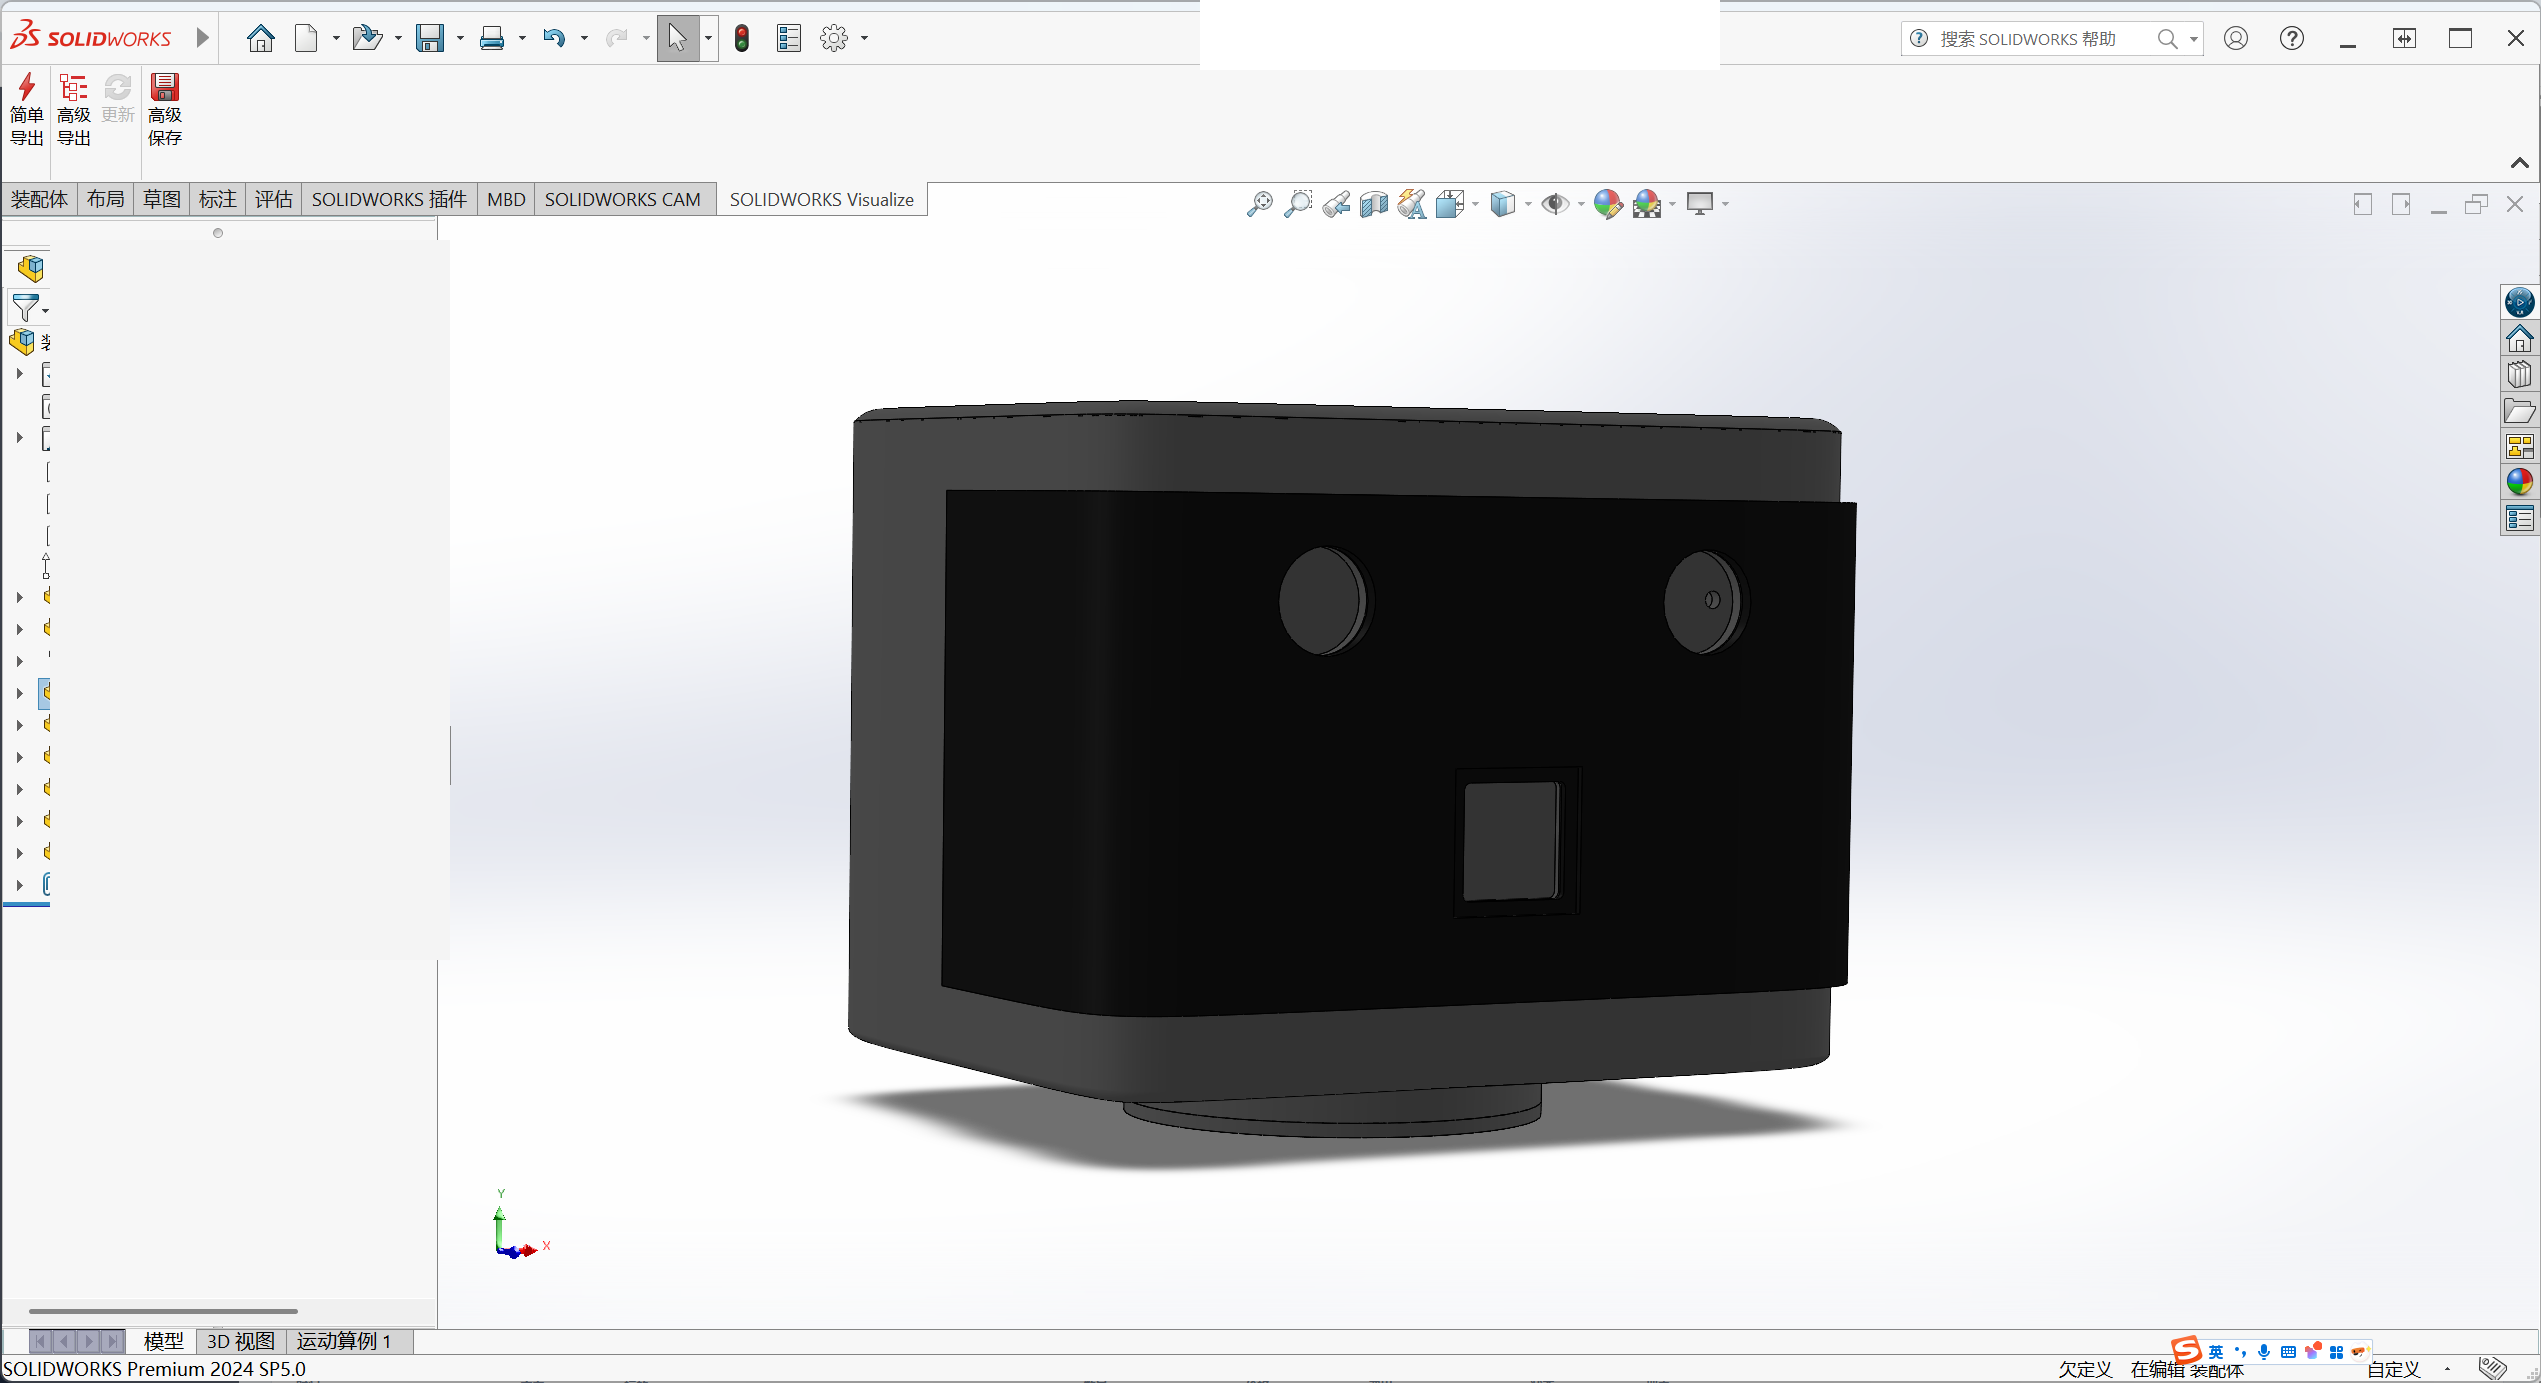The height and width of the screenshot is (1383, 2541).
Task: Open Display Style dropdown arrow
Action: 1528,205
